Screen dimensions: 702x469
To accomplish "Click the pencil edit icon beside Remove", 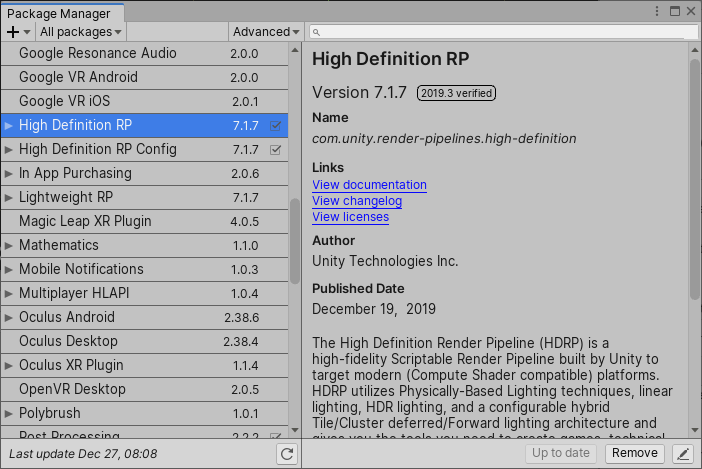I will 683,454.
